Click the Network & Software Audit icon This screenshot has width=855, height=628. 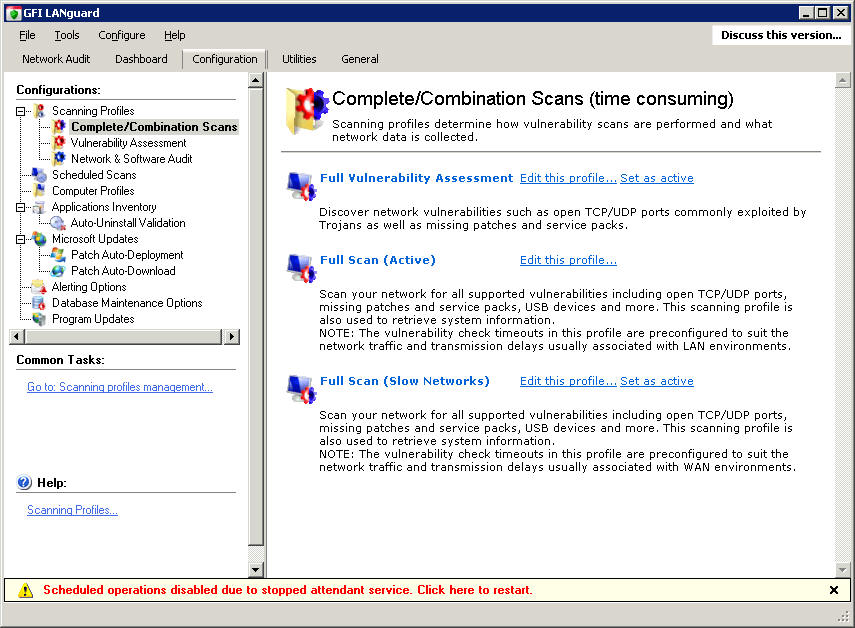point(59,159)
